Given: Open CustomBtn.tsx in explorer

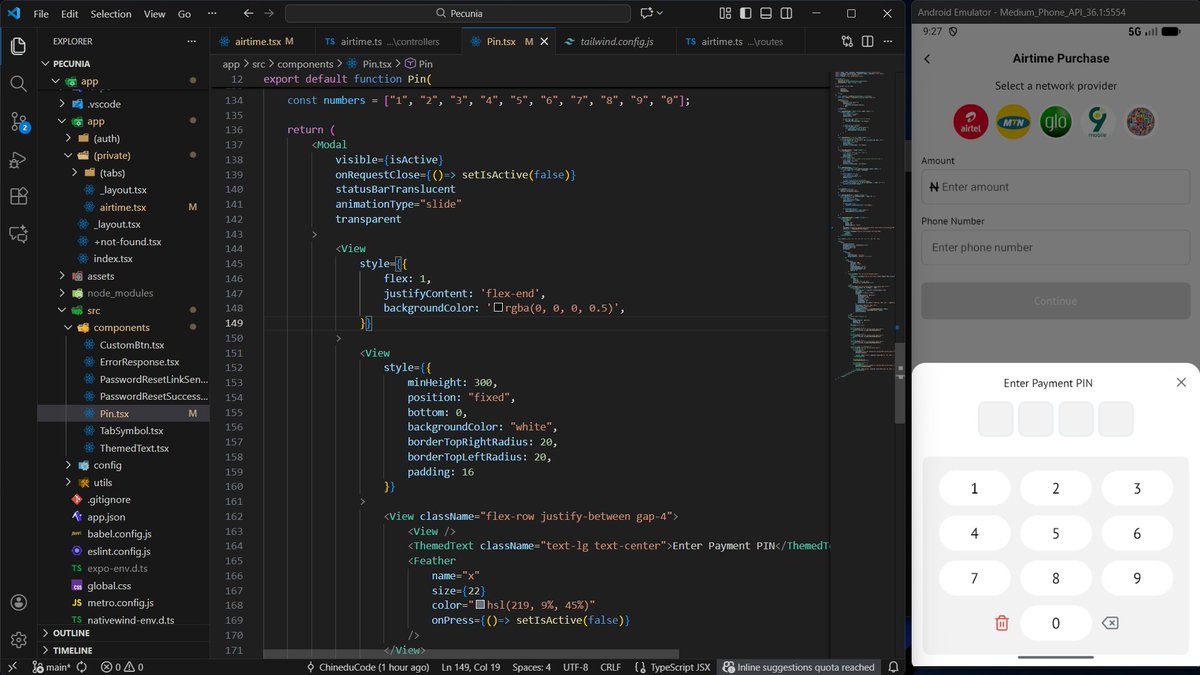Looking at the screenshot, I should pyautogui.click(x=131, y=345).
